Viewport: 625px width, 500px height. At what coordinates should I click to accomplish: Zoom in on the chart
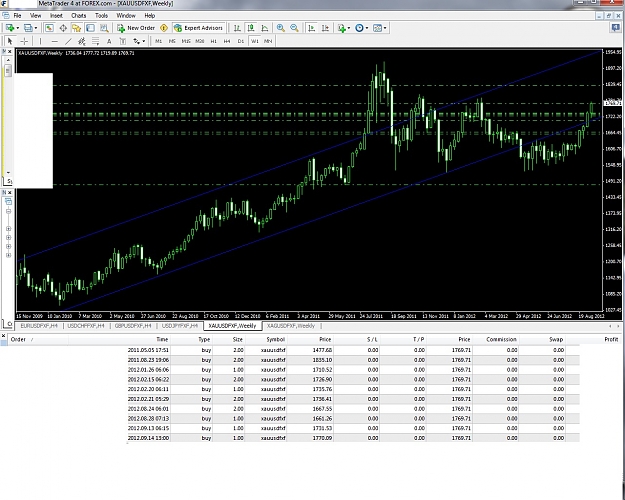(x=281, y=28)
